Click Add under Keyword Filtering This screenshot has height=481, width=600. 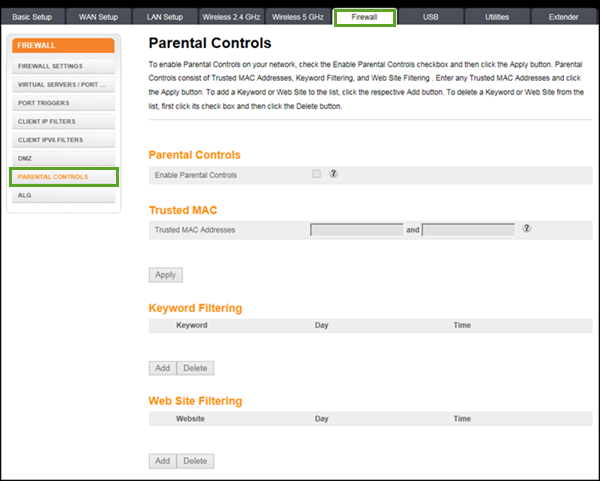coord(161,368)
